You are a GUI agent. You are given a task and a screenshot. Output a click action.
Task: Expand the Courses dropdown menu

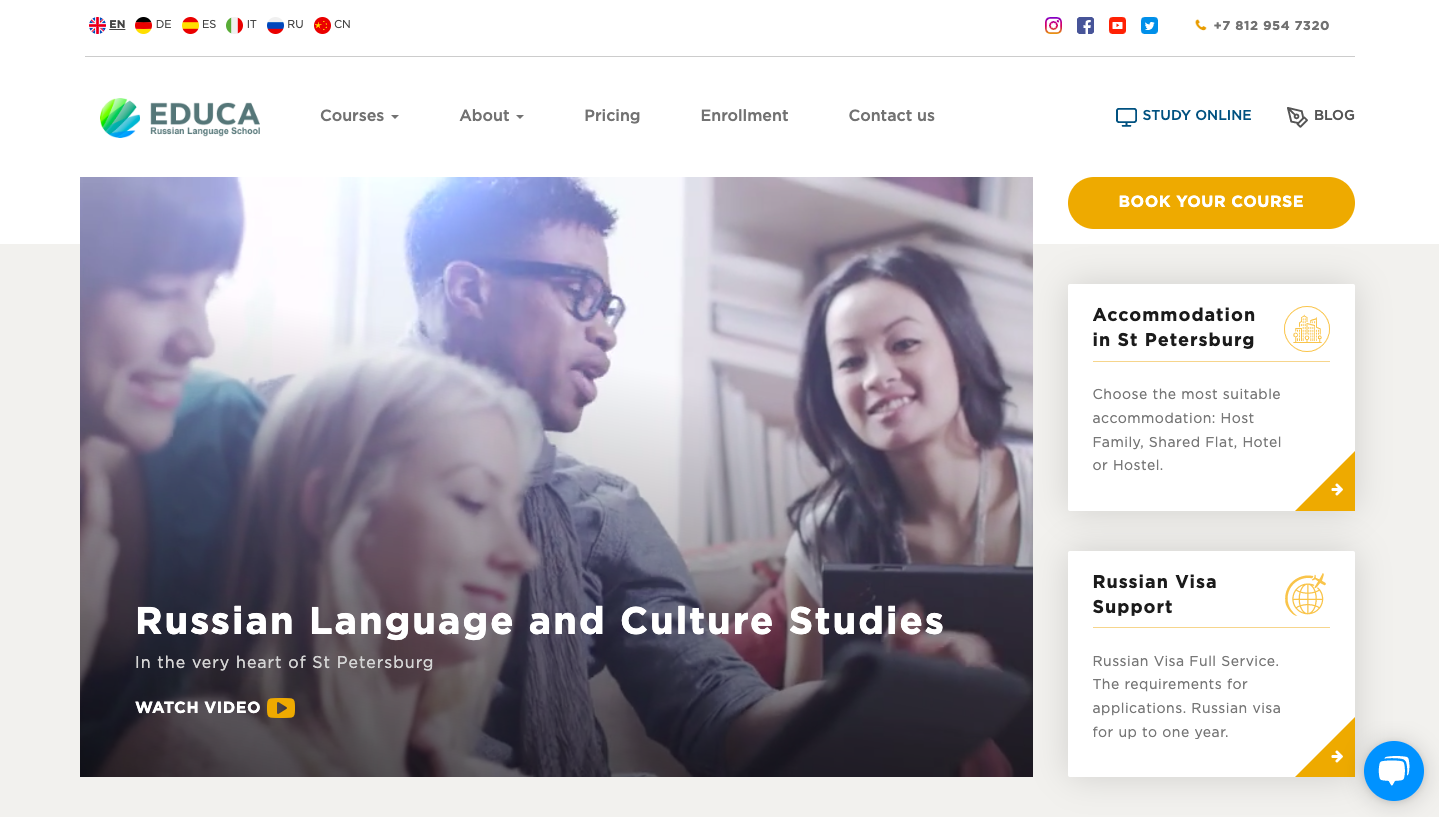pyautogui.click(x=359, y=116)
